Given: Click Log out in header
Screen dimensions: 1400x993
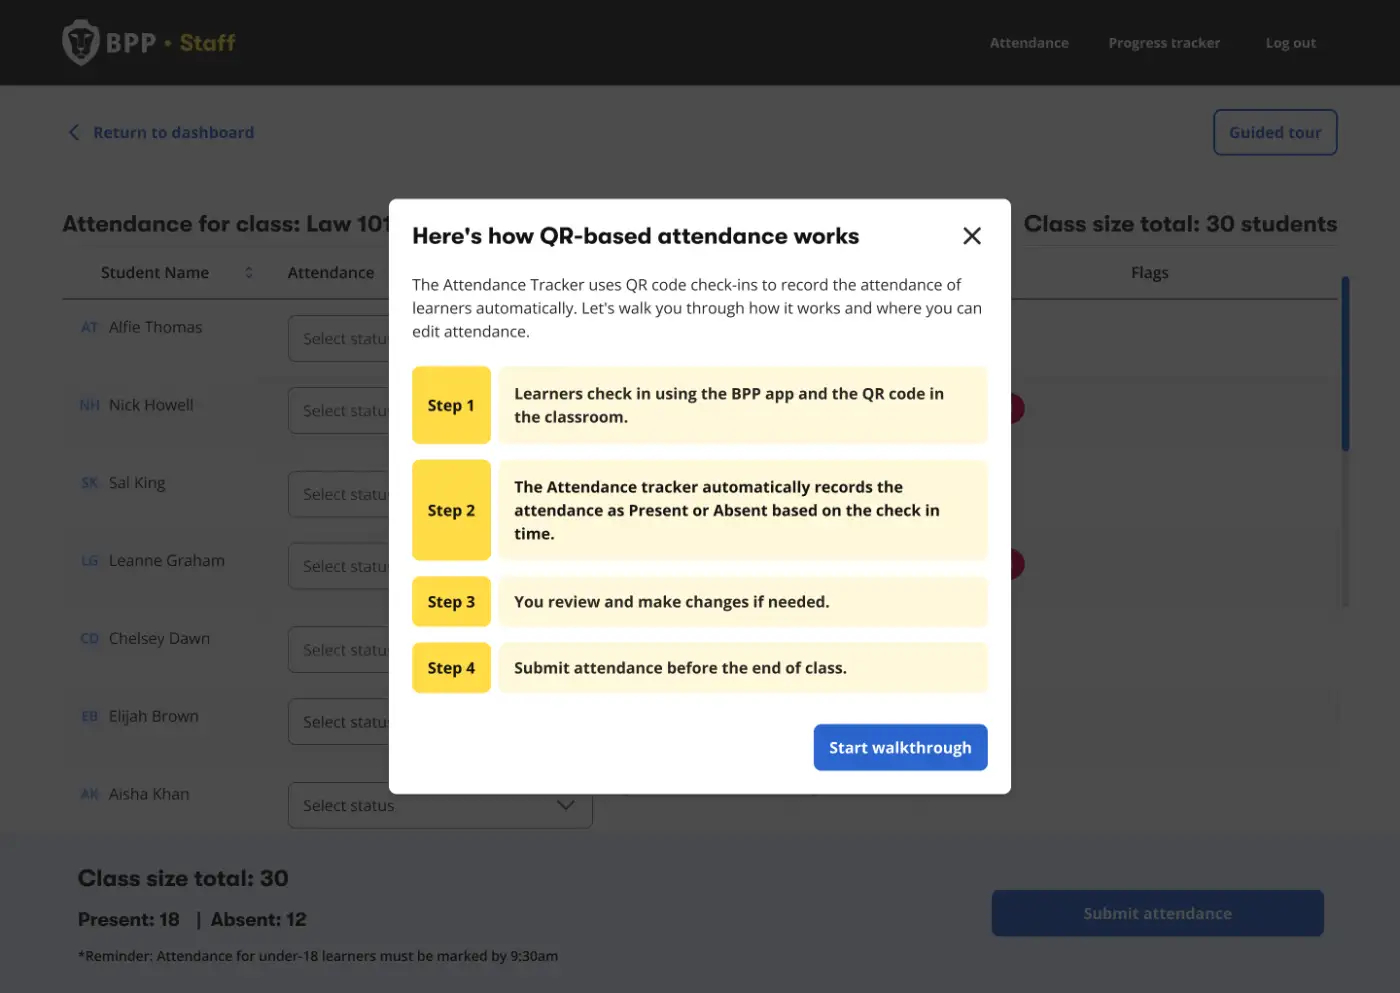Looking at the screenshot, I should click(x=1290, y=43).
